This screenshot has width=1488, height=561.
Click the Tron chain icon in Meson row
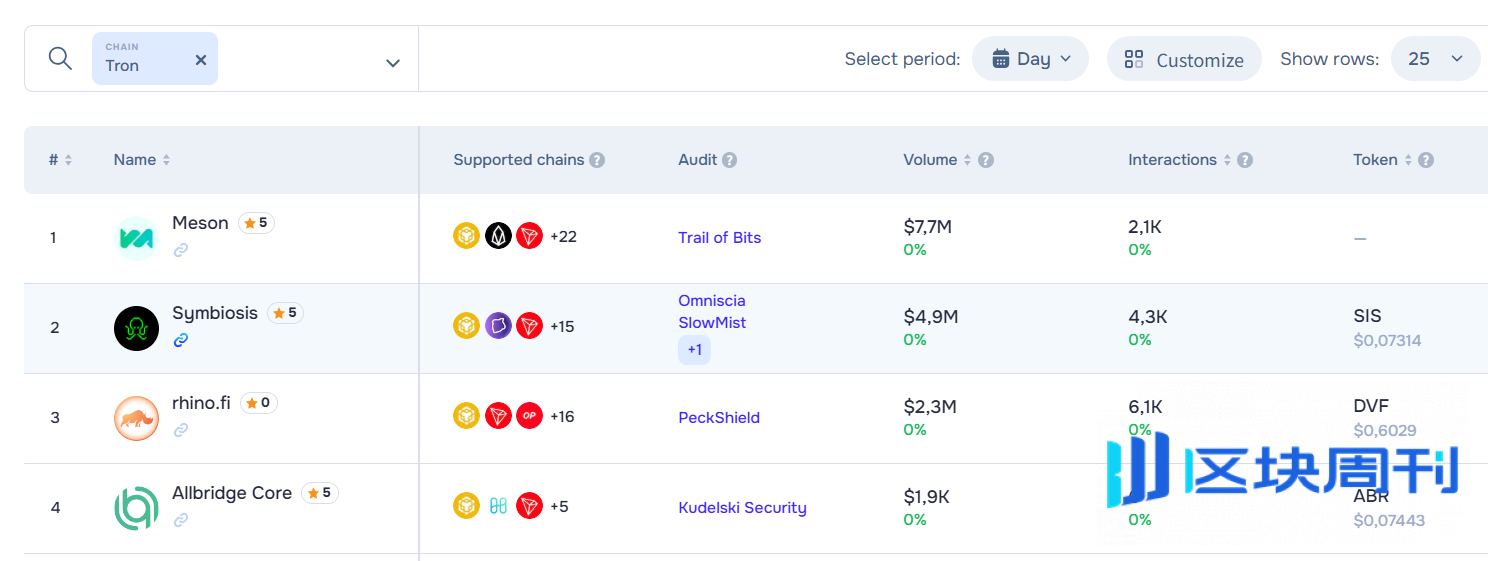click(529, 236)
